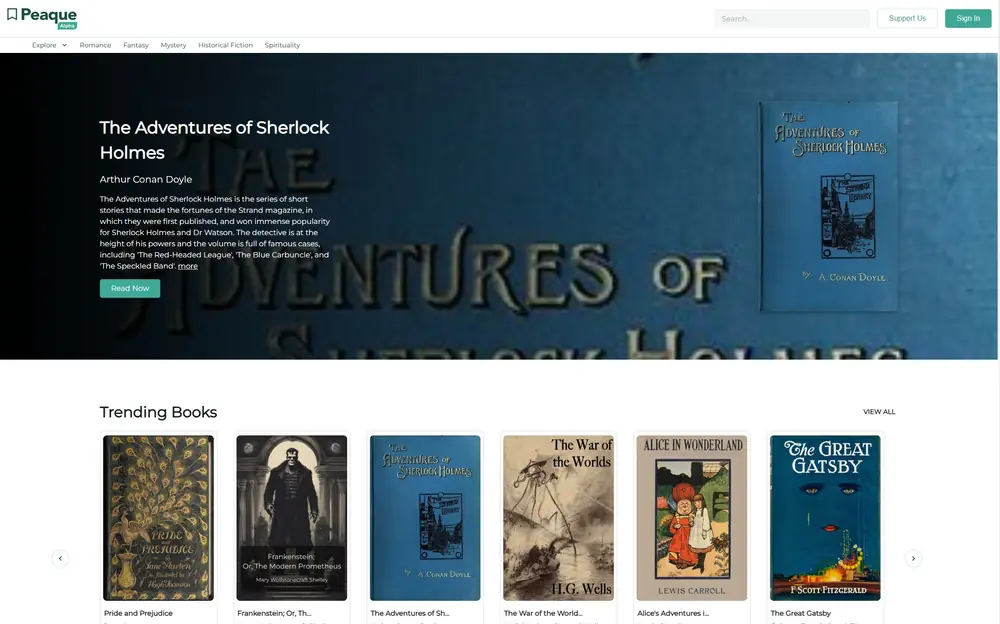Expand description with the 'more' link
The image size is (1000, 624).
coord(188,266)
